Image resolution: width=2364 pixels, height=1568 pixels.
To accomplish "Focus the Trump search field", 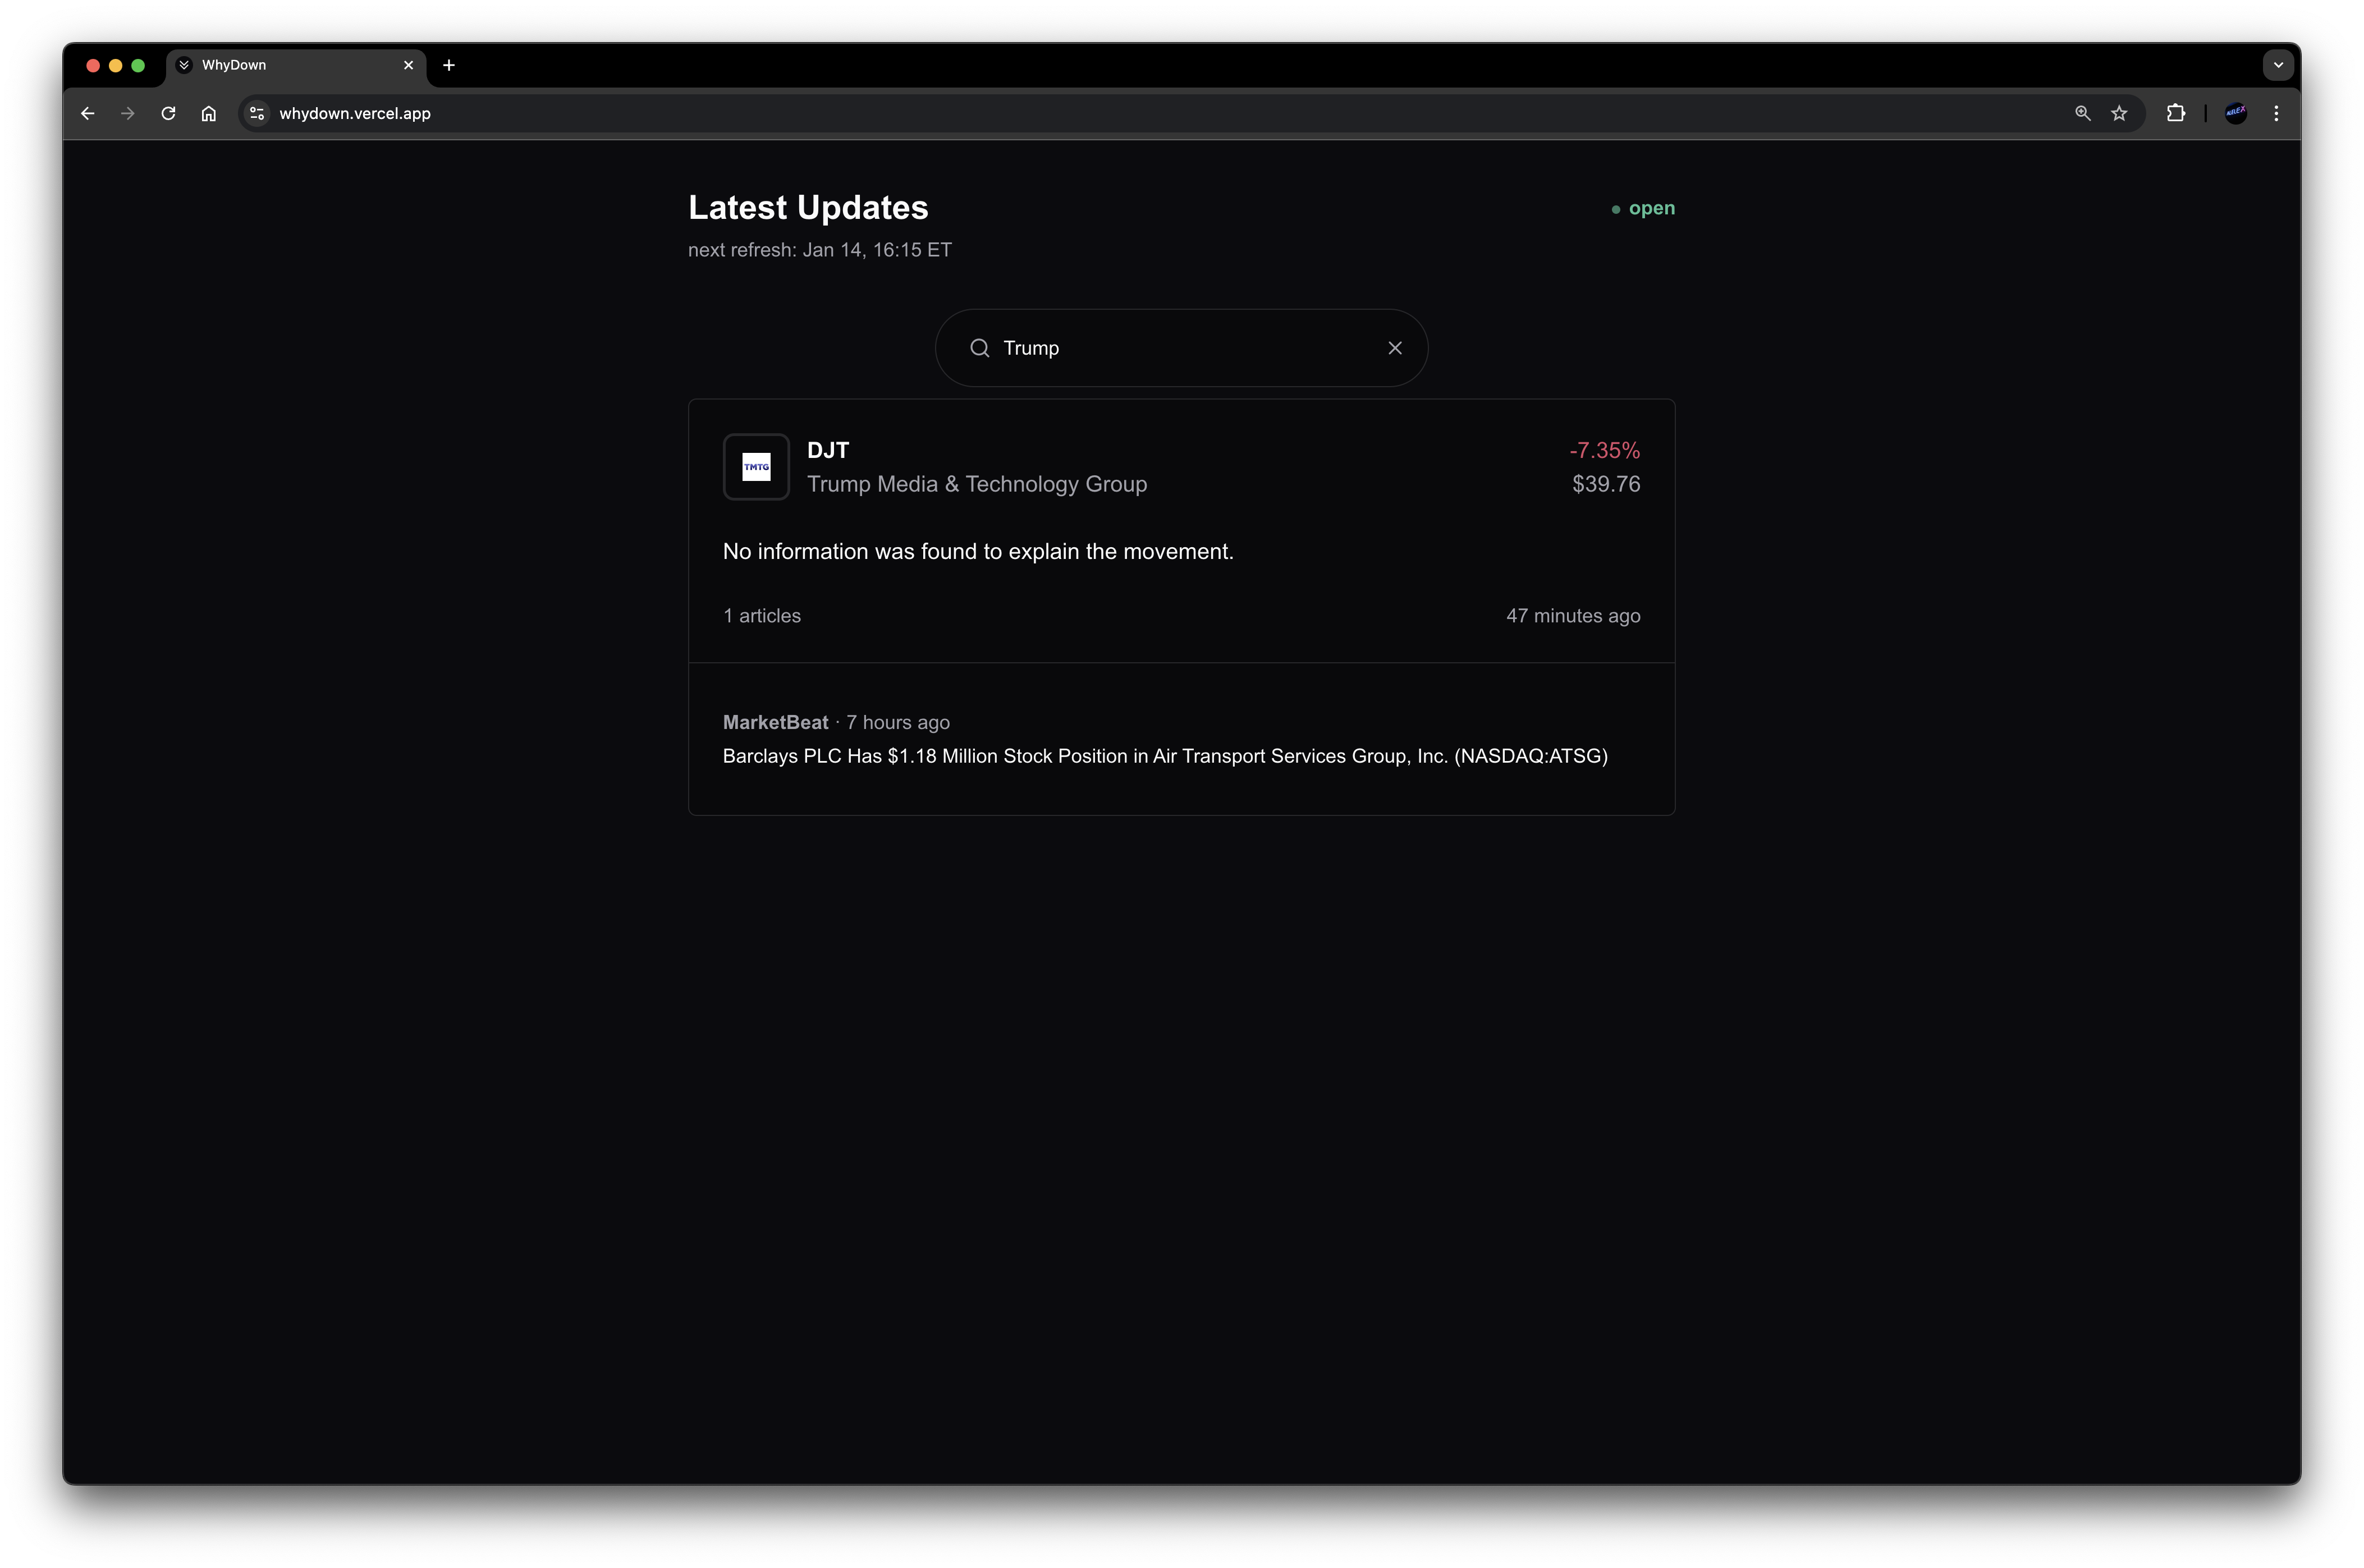I will 1180,348.
